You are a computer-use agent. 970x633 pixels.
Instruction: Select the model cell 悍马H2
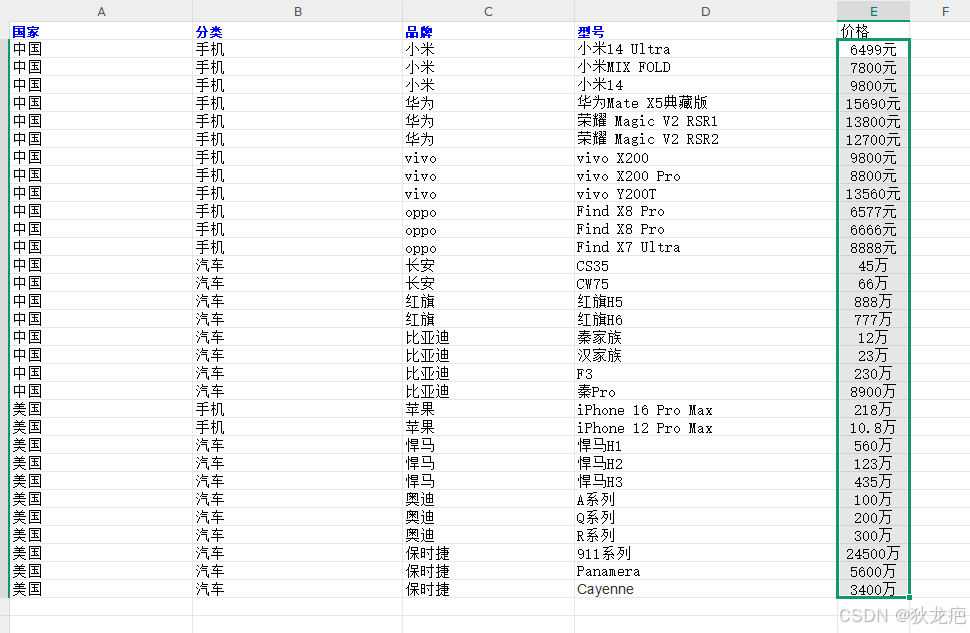(705, 463)
